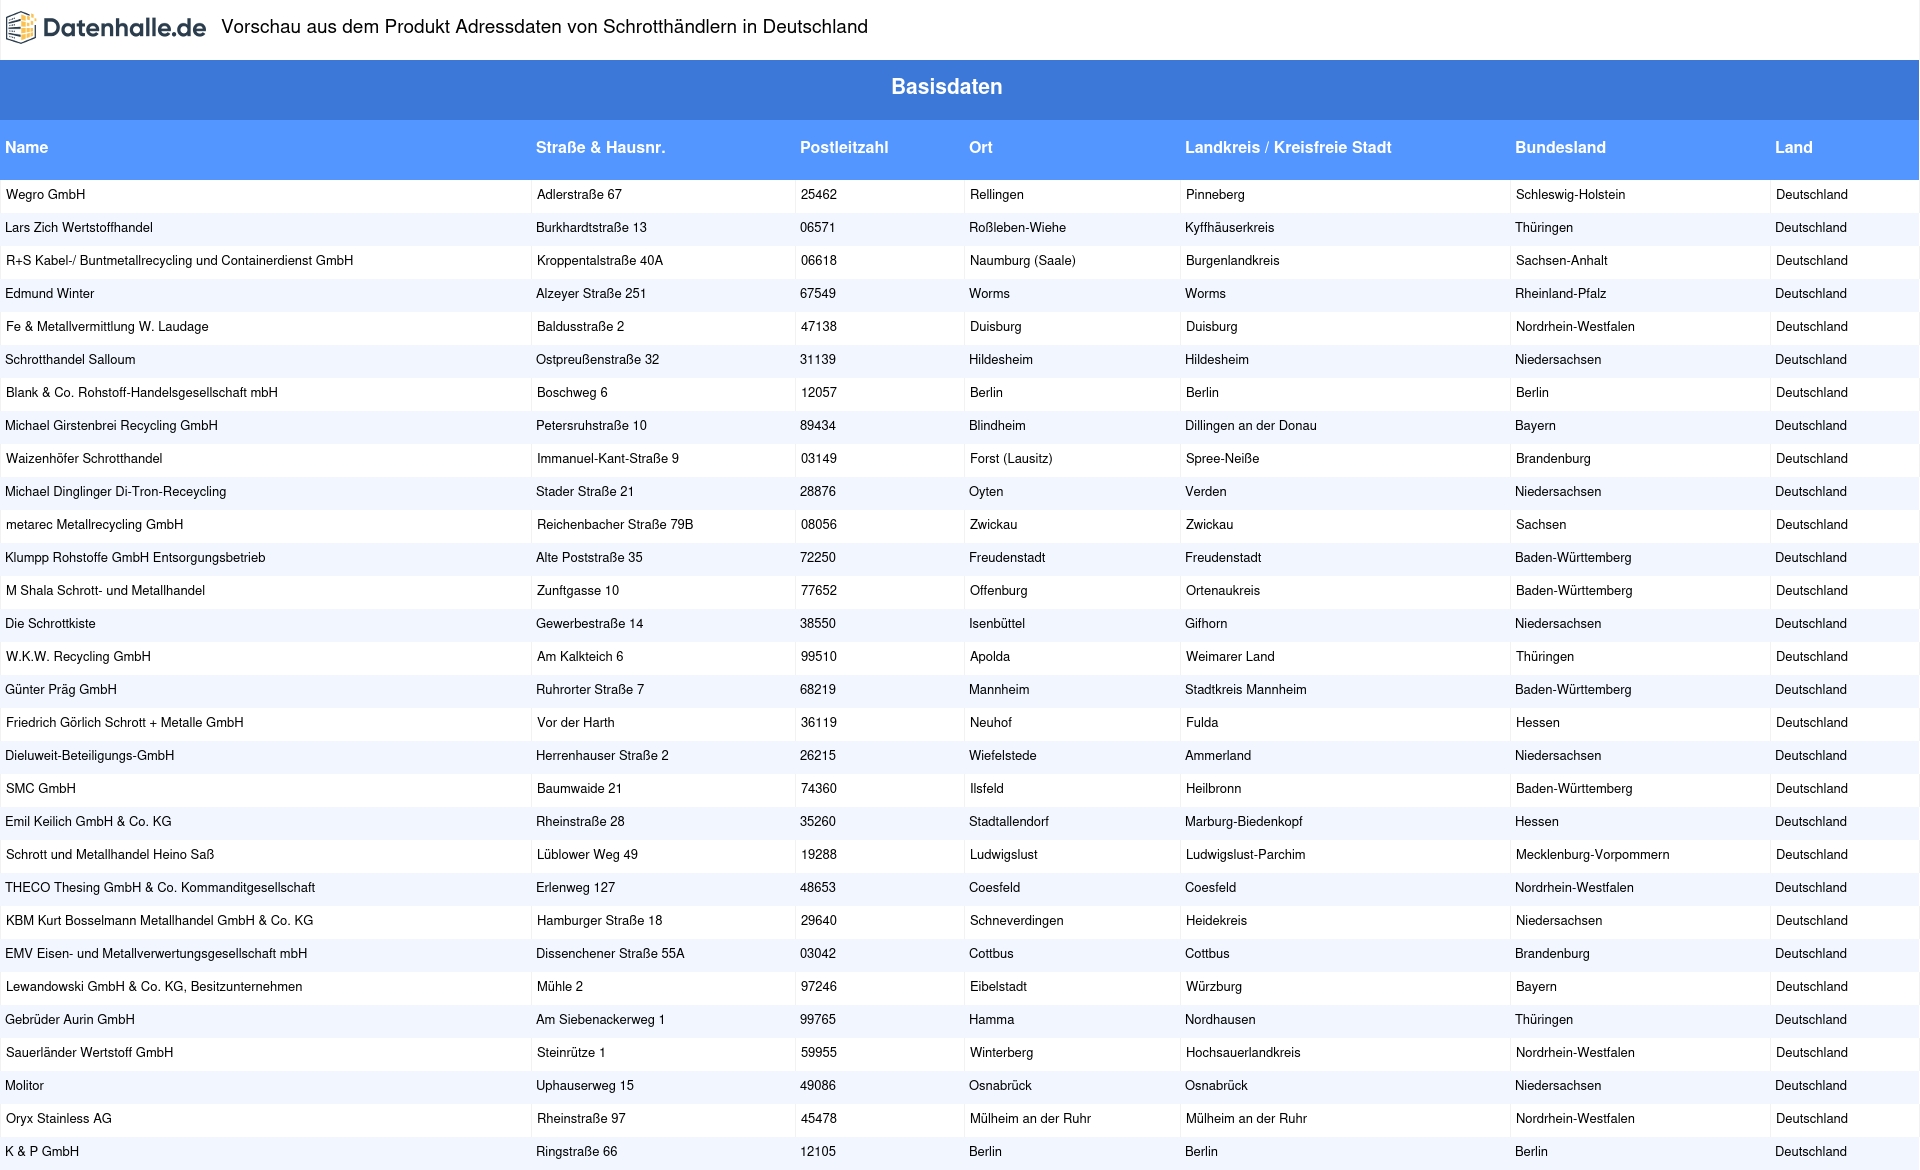Select address Immanuel-Kant-Straße 9
Screen dimensions: 1920x1170
click(608, 459)
